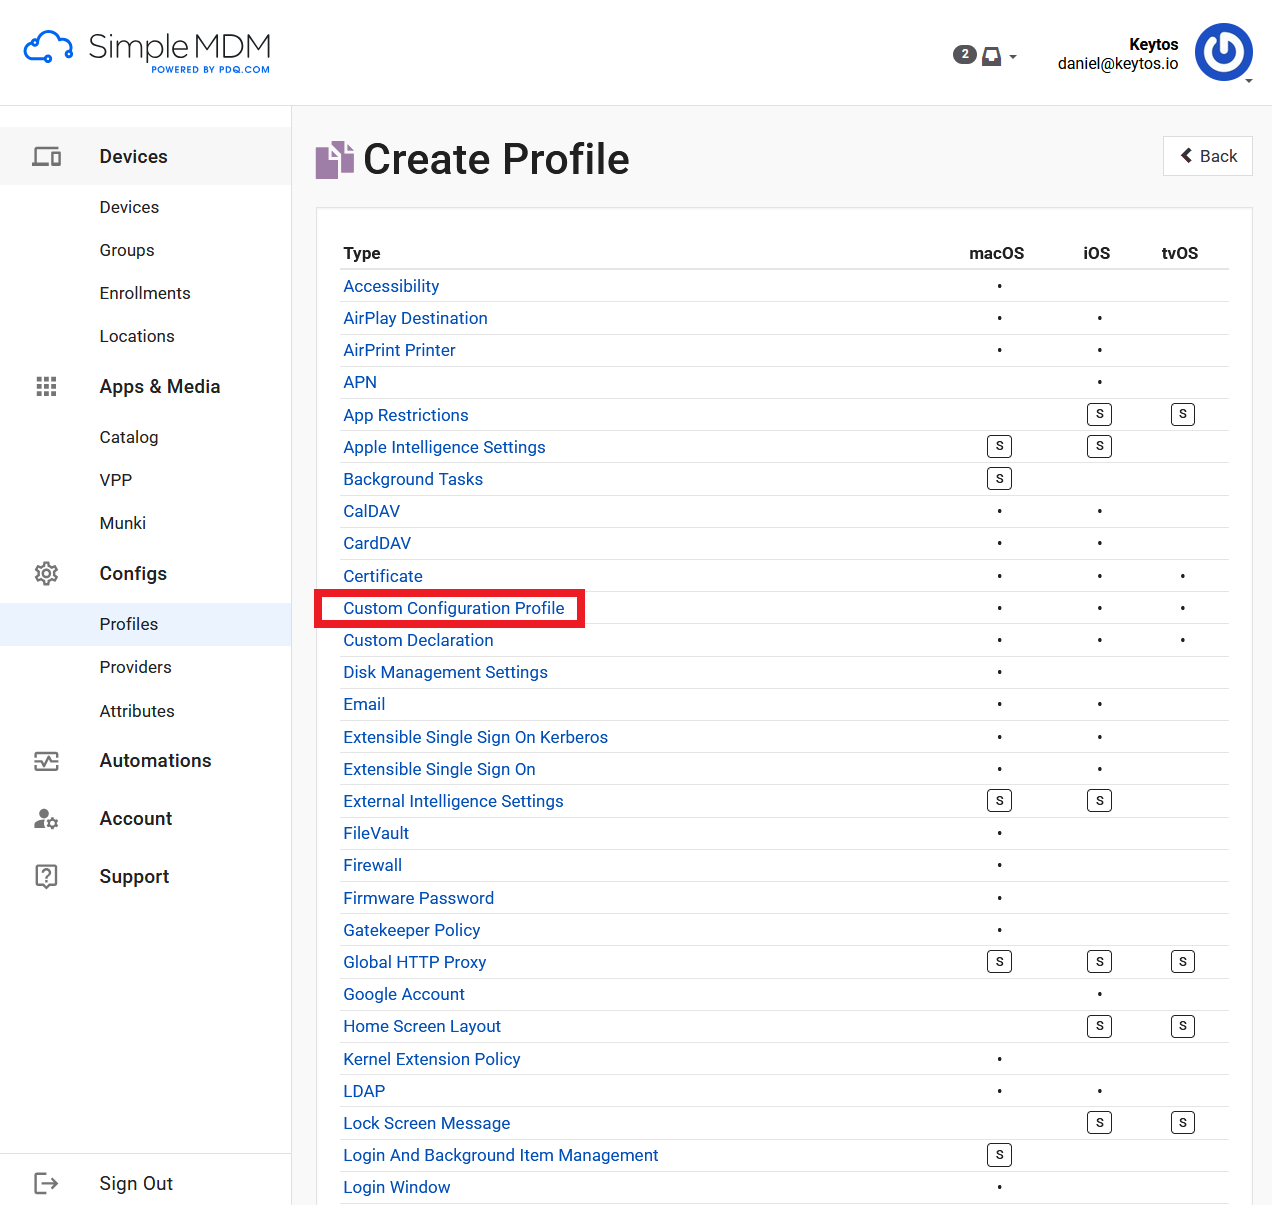Expand the notifications dropdown caret
Image resolution: width=1272 pixels, height=1205 pixels.
(x=1013, y=57)
